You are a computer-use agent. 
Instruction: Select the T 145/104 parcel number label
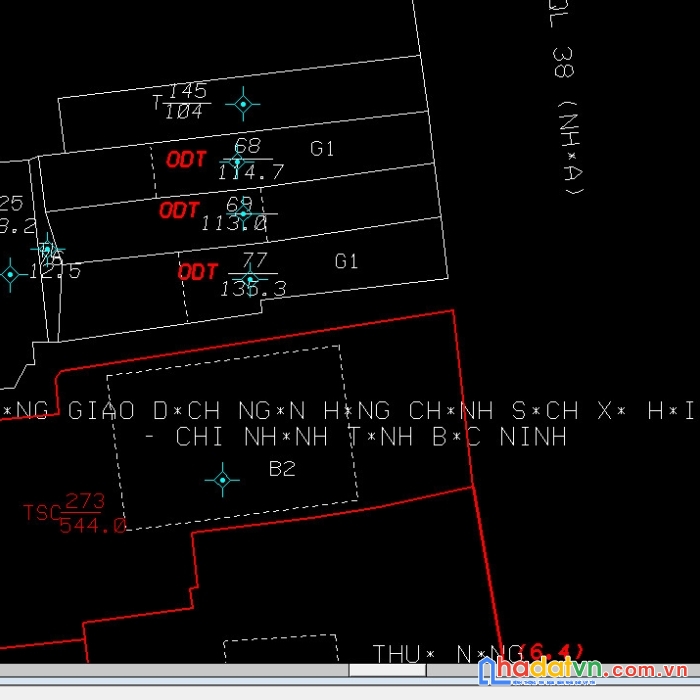click(180, 101)
